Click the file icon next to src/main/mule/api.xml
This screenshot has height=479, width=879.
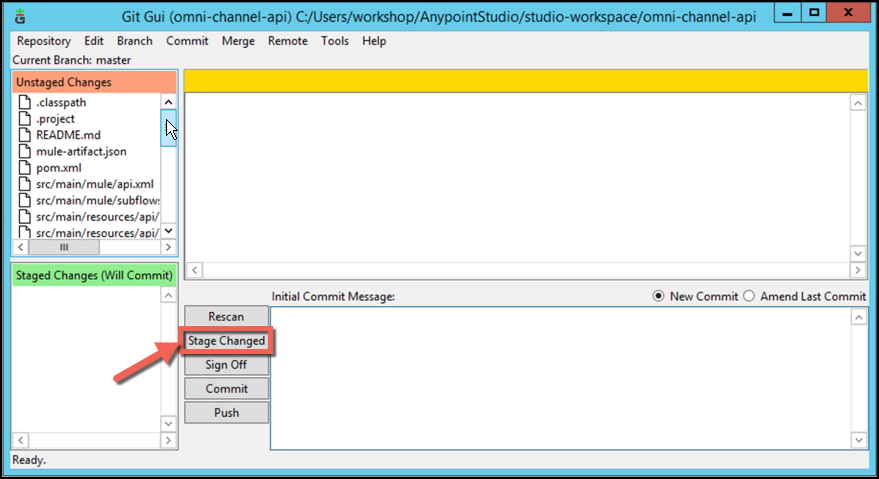click(x=25, y=183)
